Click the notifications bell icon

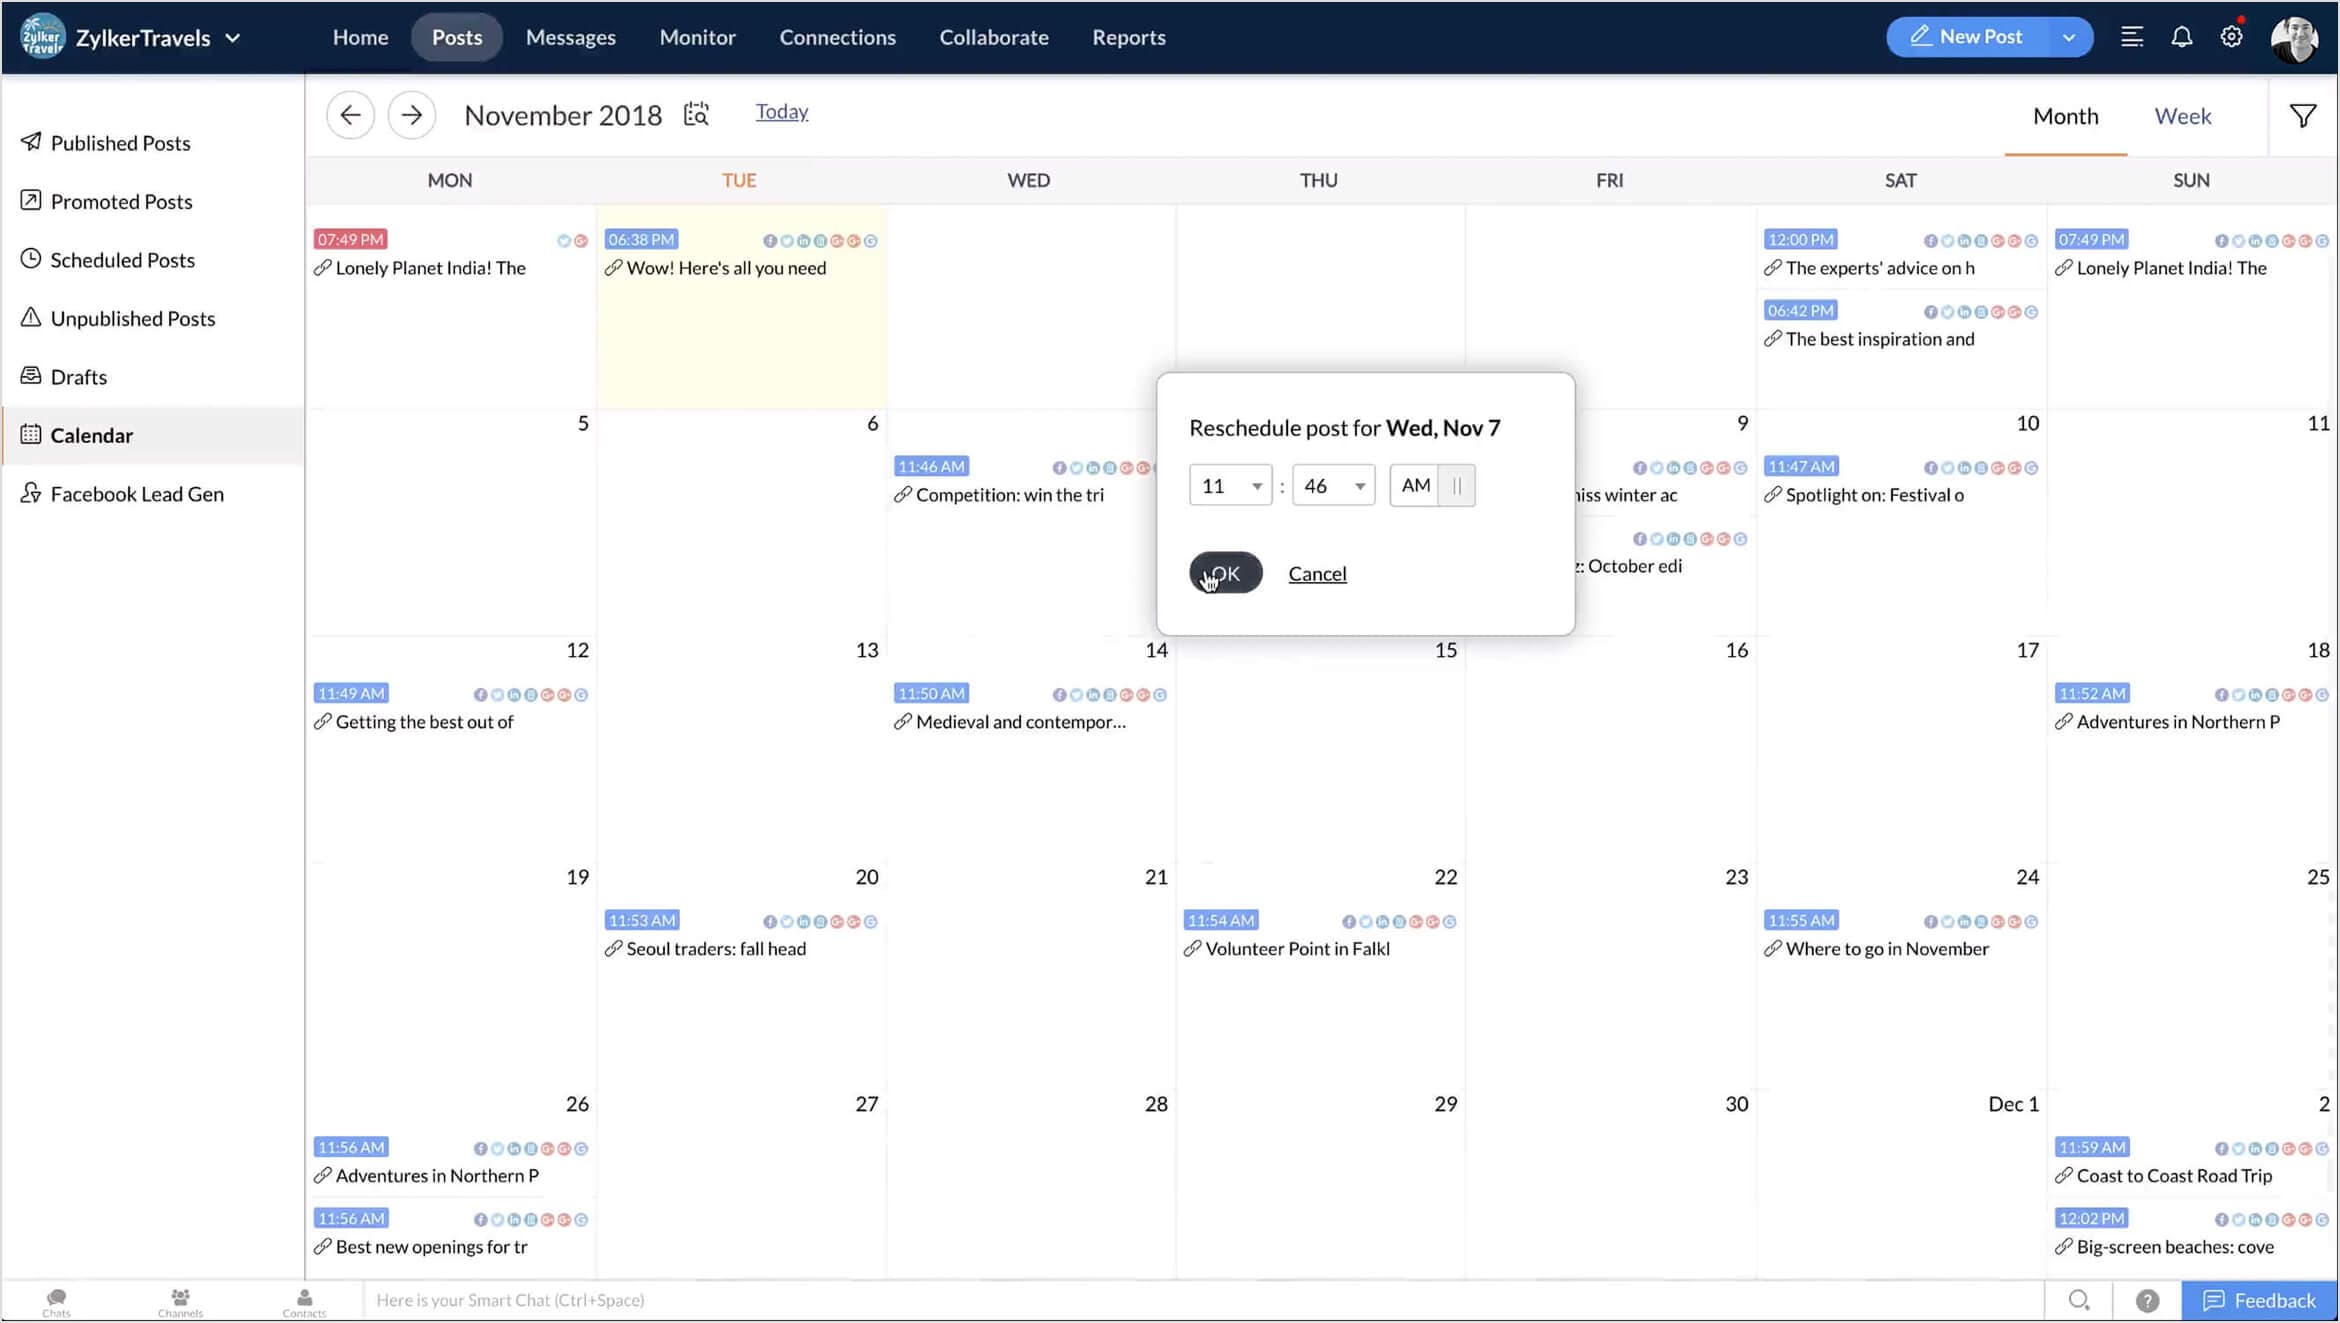tap(2182, 35)
